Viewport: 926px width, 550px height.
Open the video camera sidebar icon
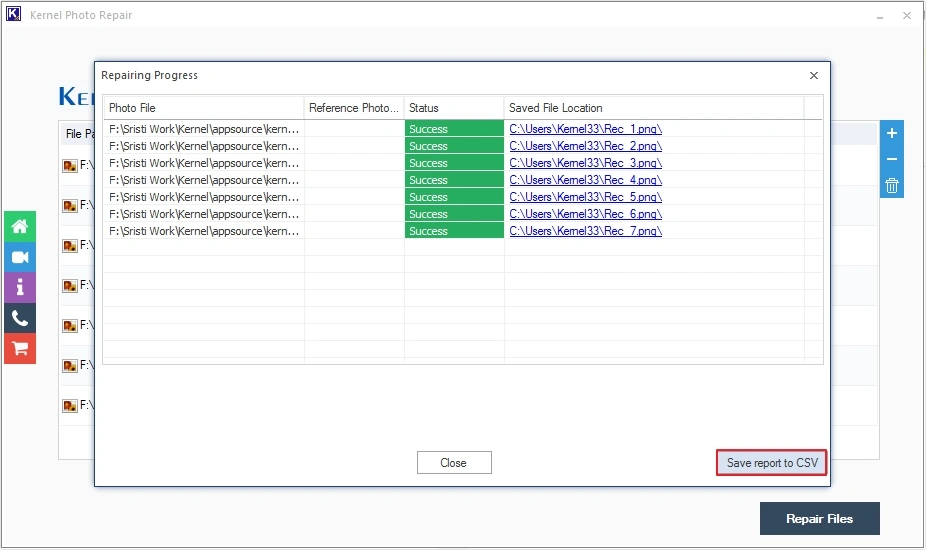(x=20, y=257)
